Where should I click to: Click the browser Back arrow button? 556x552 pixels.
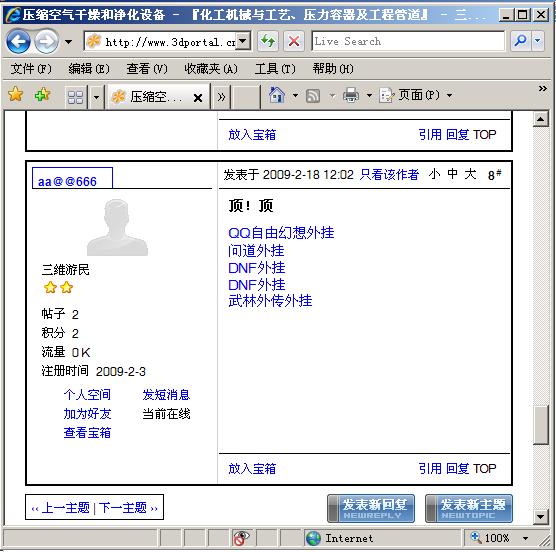coord(18,41)
